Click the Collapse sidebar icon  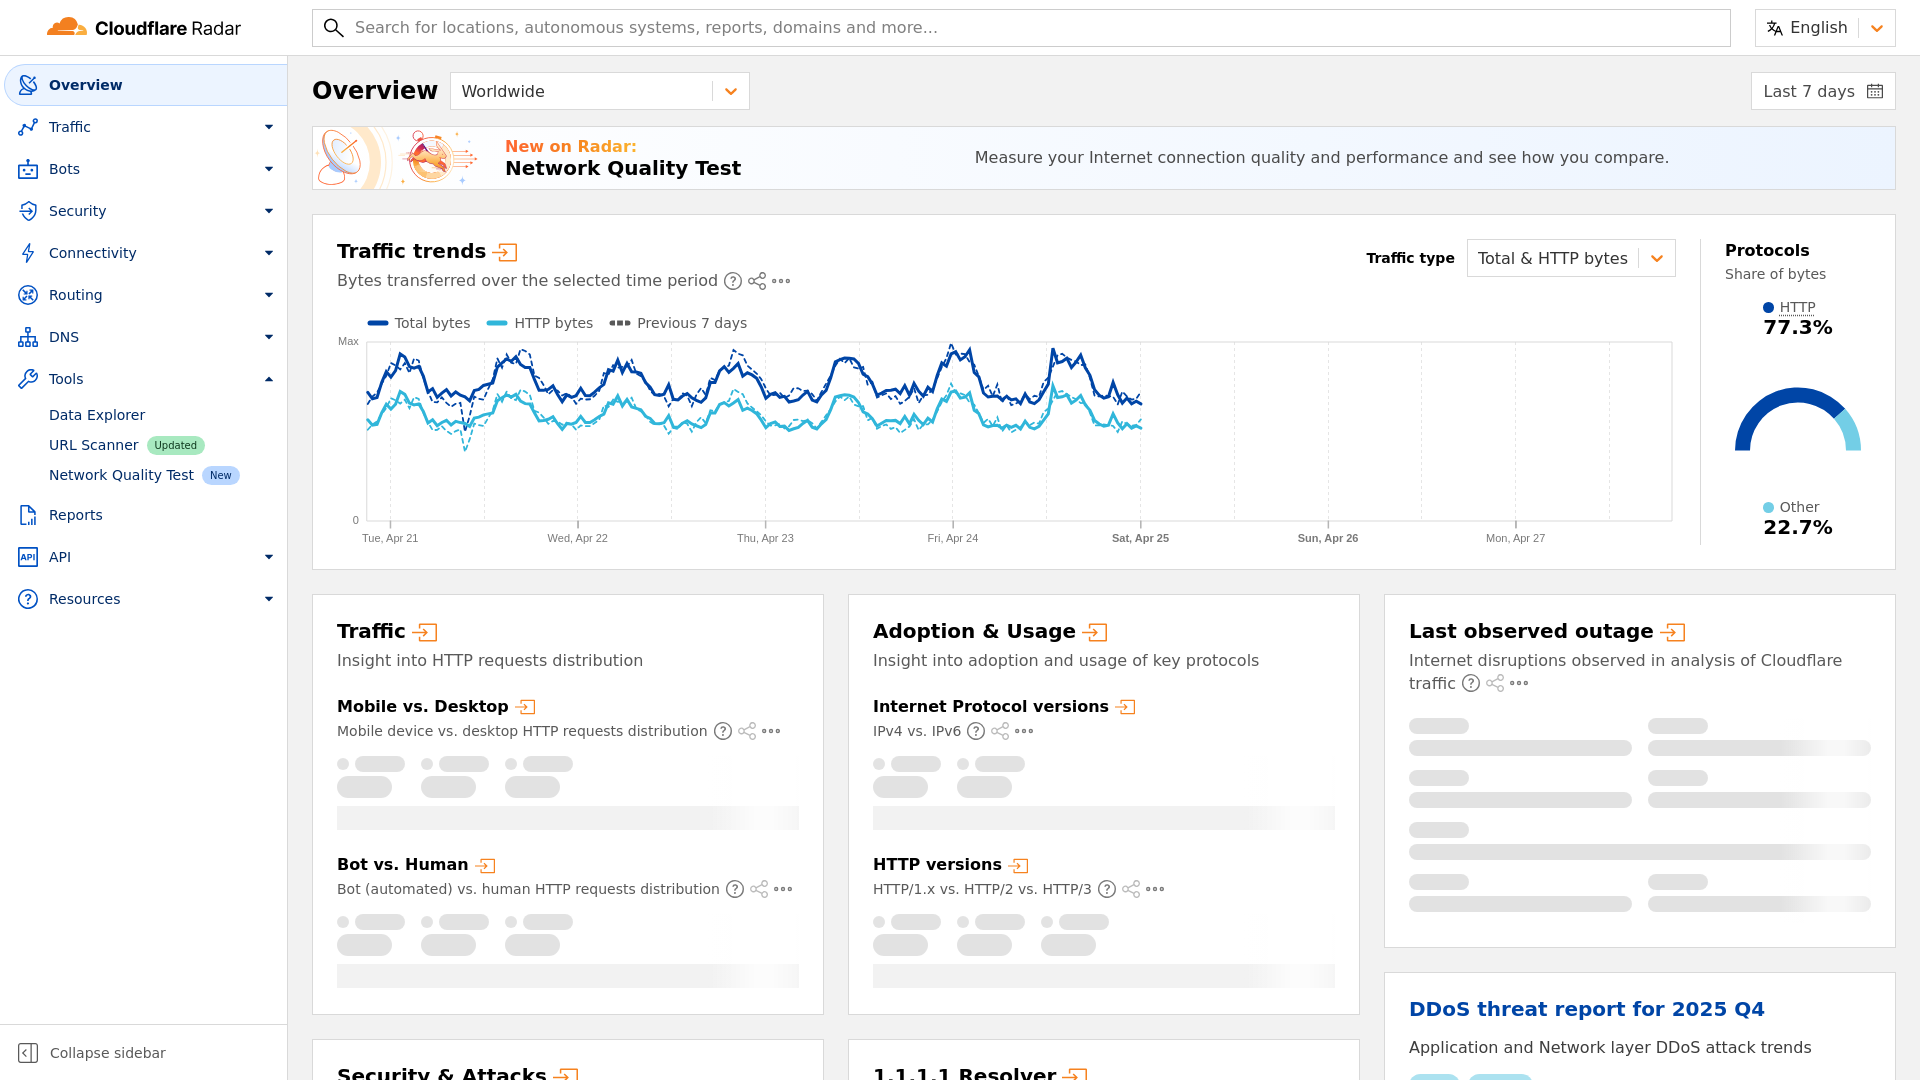point(28,1053)
